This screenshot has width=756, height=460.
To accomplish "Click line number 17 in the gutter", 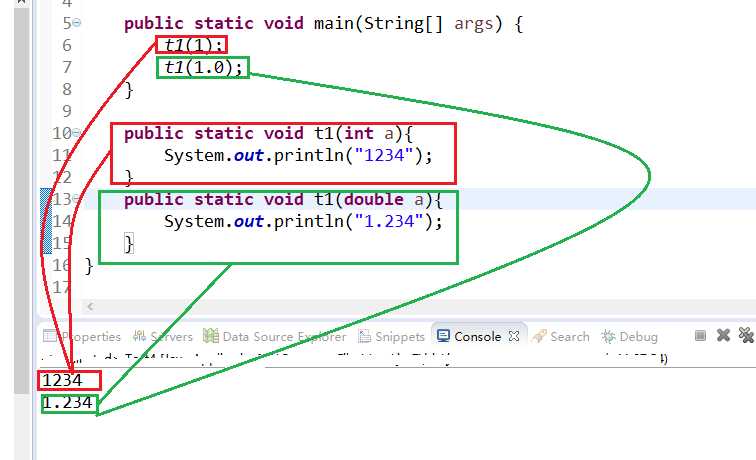I will (x=62, y=287).
